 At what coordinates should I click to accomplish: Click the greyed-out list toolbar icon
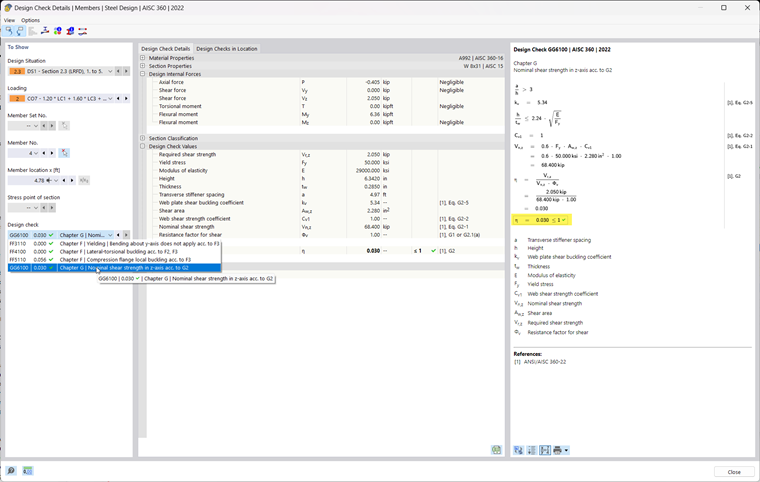(x=32, y=31)
